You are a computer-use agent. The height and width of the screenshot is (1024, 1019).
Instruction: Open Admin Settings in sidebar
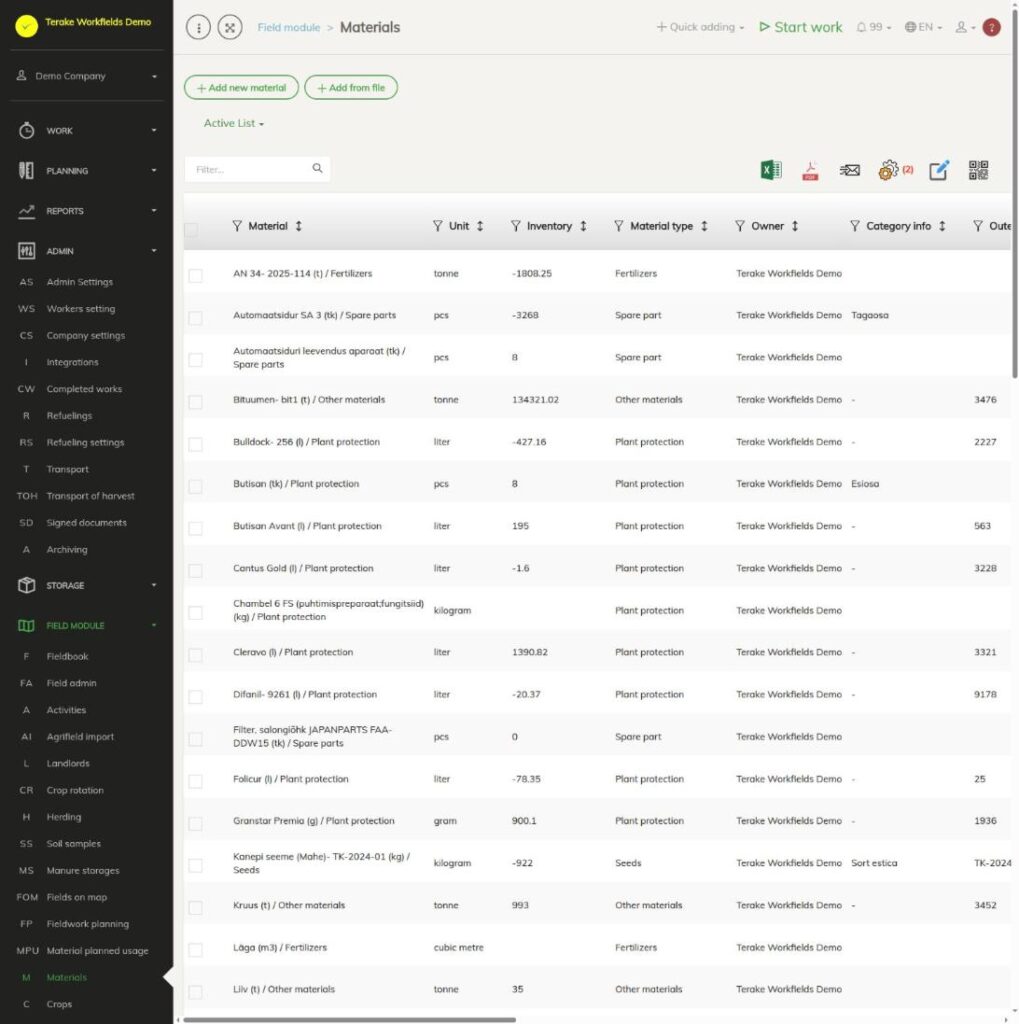tap(80, 282)
